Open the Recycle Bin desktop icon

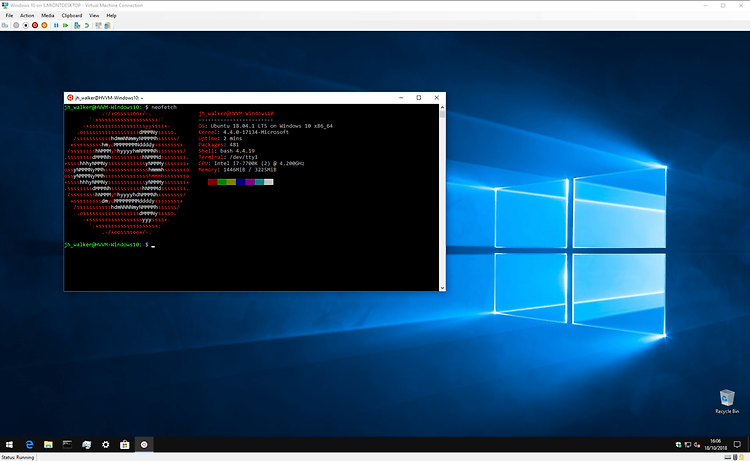click(x=727, y=402)
